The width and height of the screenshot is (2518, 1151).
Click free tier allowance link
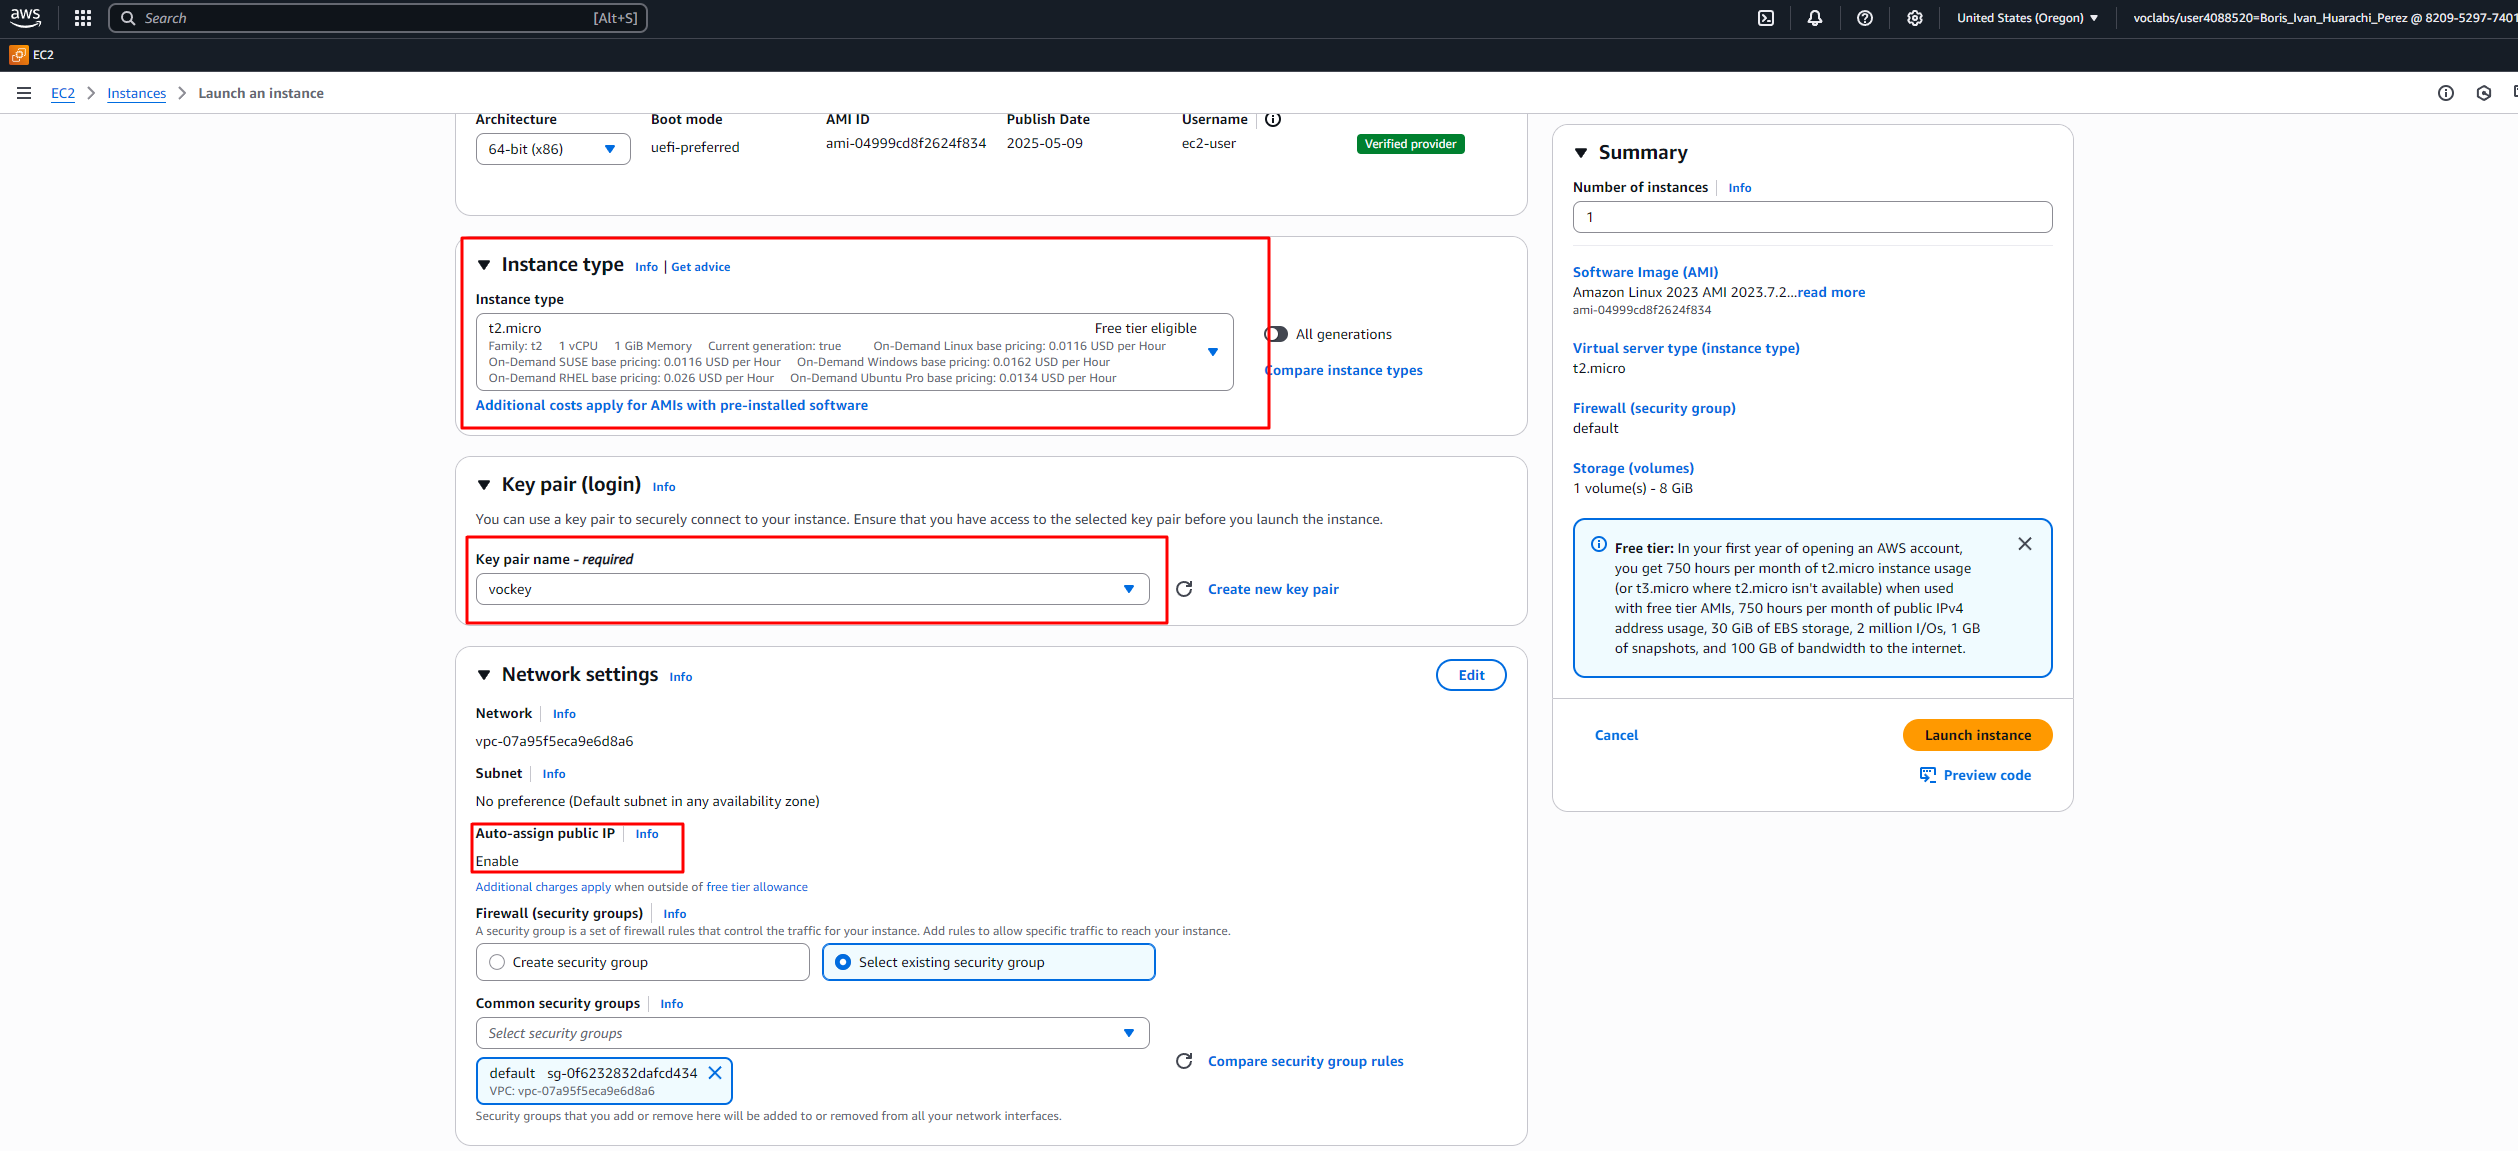click(x=757, y=887)
